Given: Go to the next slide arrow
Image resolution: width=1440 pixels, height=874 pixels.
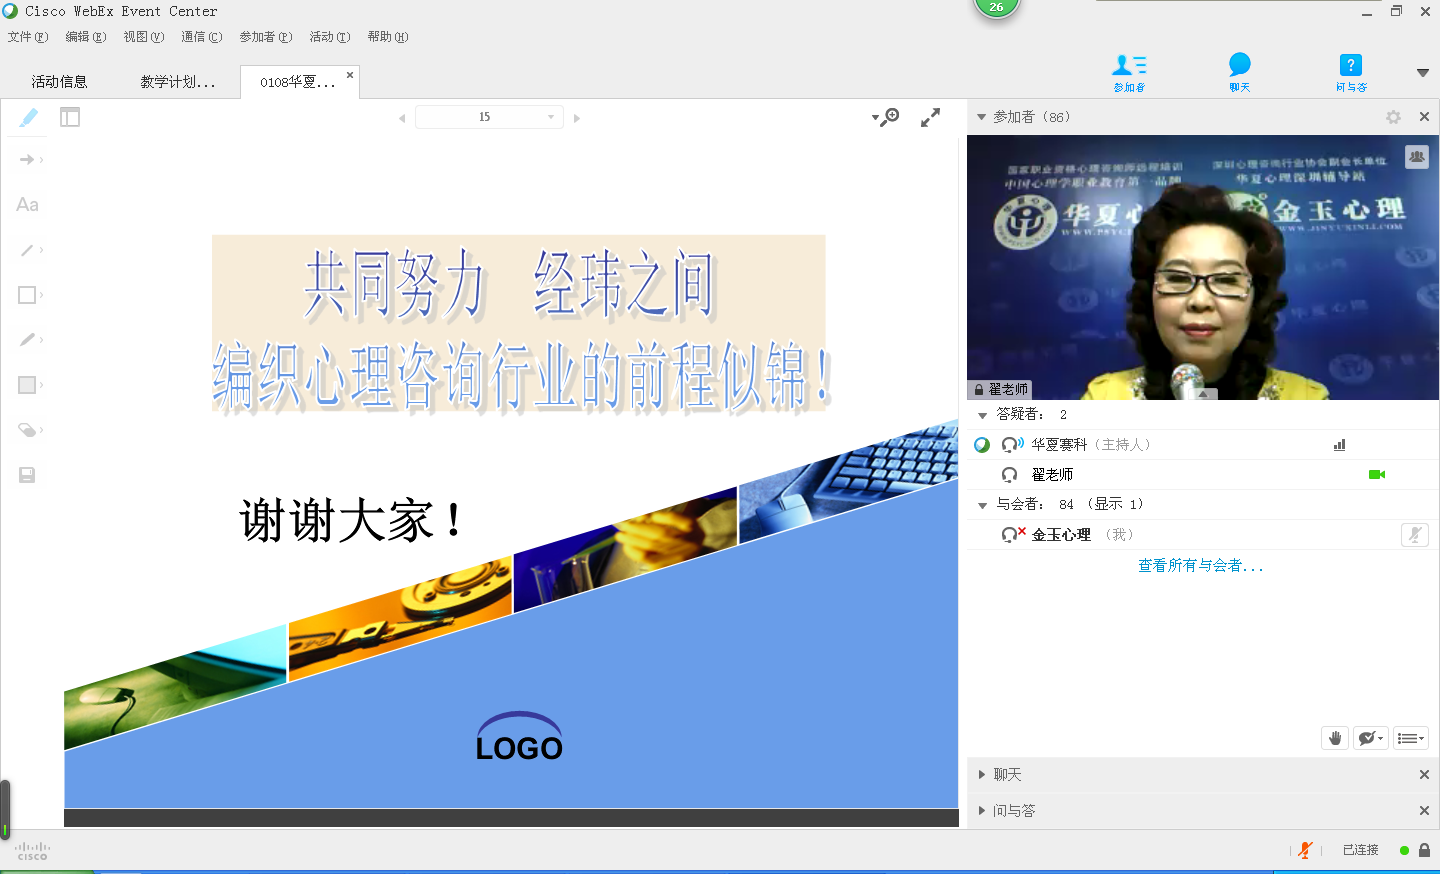Looking at the screenshot, I should [x=577, y=118].
